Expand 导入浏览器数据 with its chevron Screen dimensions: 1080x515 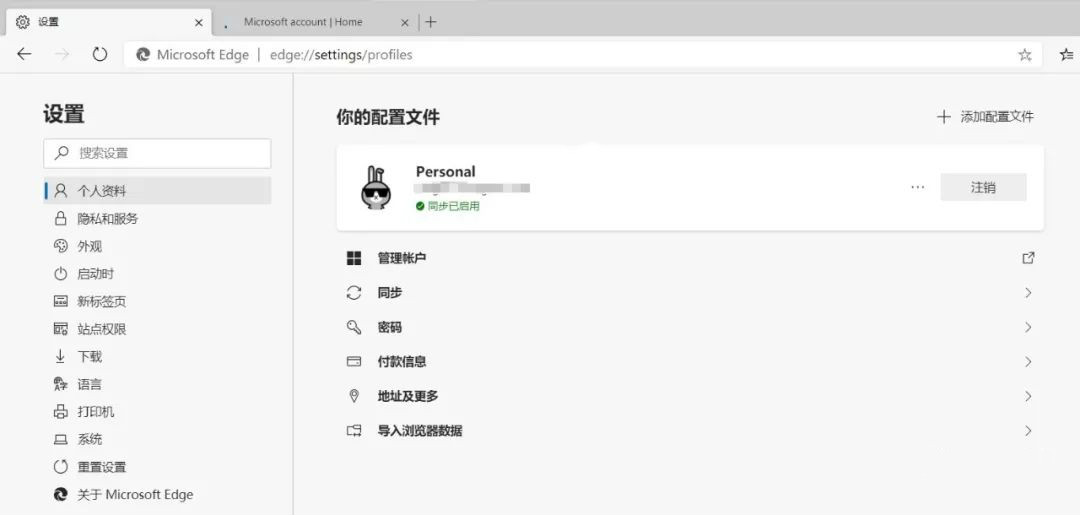(1028, 431)
